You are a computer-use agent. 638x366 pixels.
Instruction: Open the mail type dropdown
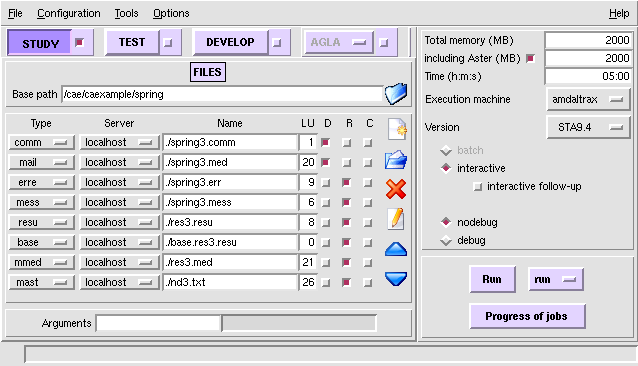click(x=42, y=162)
